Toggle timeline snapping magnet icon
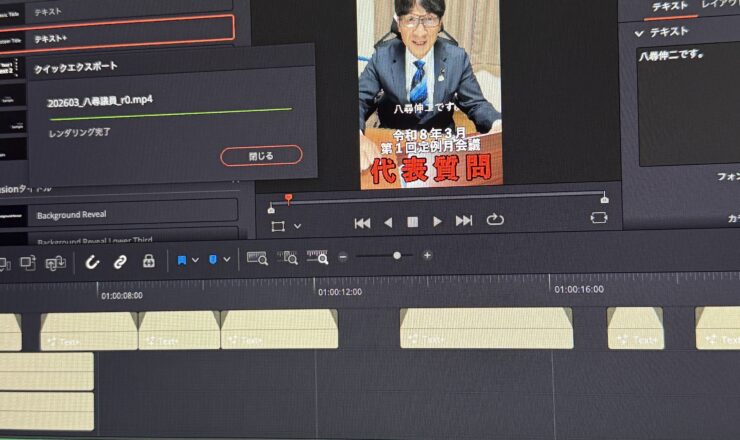This screenshot has width=740, height=440. pos(92,261)
